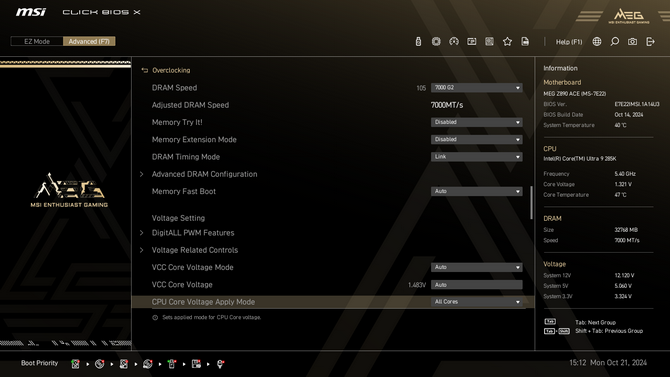The image size is (670, 377).
Task: Click the gauge performance icon in toolbar
Action: coord(454,41)
